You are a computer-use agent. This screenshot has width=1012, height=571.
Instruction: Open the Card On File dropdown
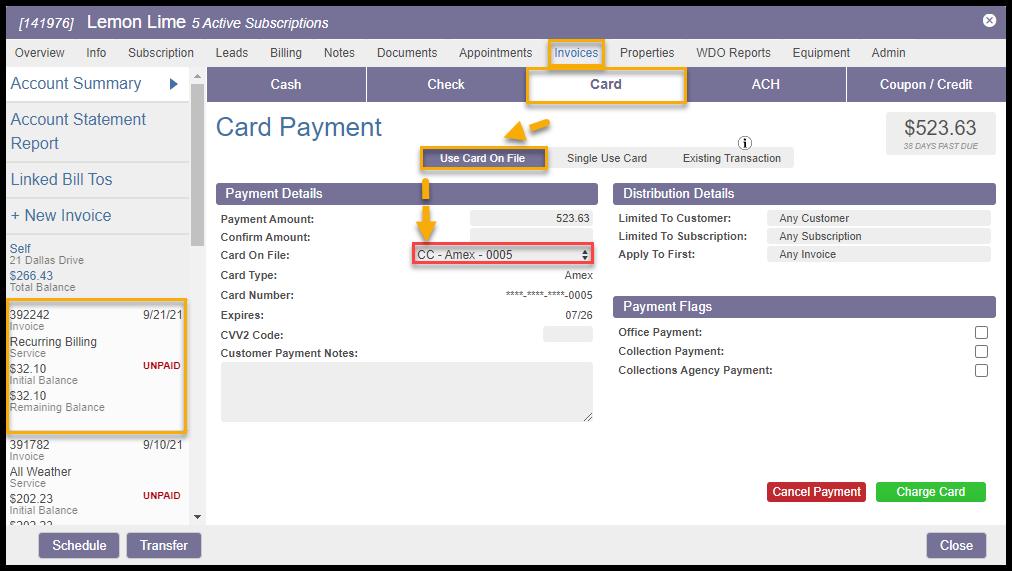click(x=503, y=255)
